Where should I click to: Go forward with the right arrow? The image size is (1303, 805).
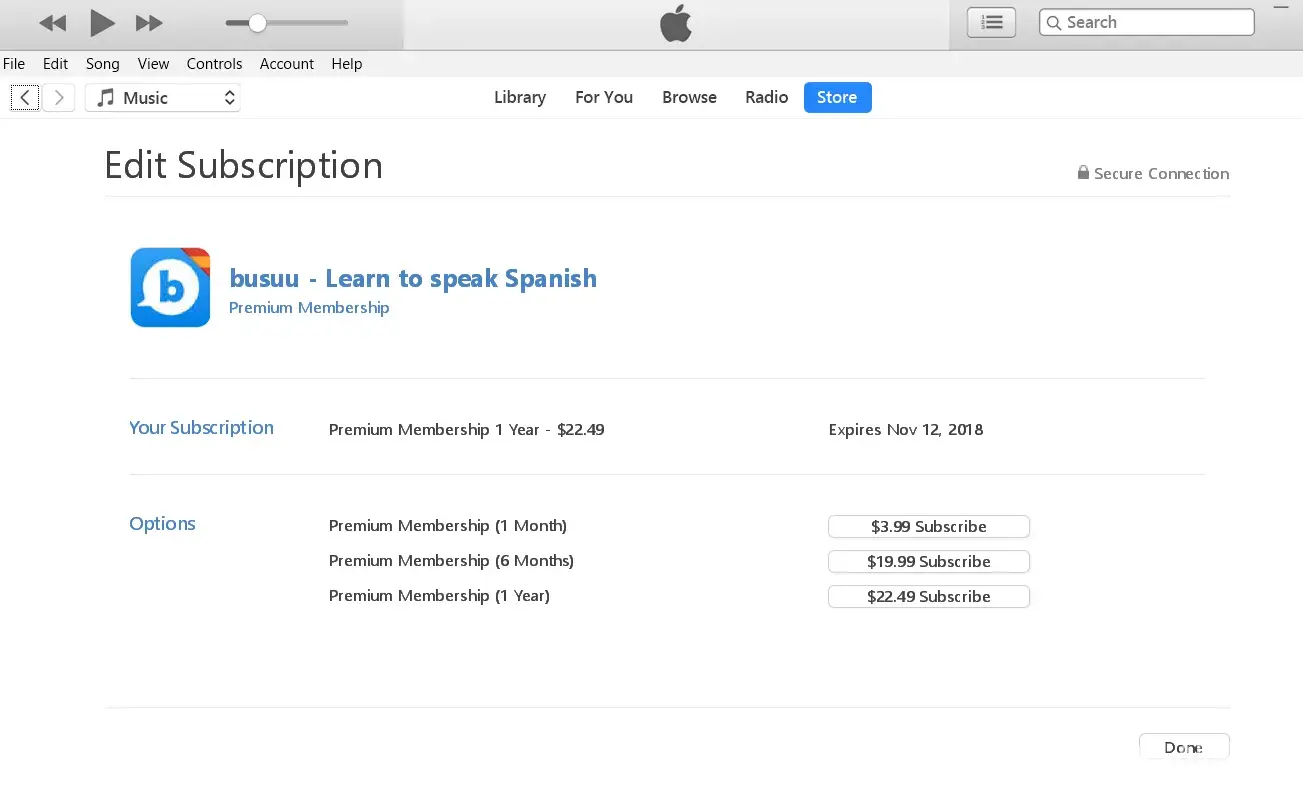point(59,98)
